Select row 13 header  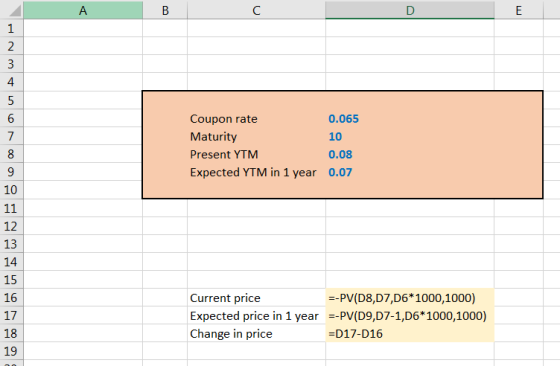tap(11, 244)
